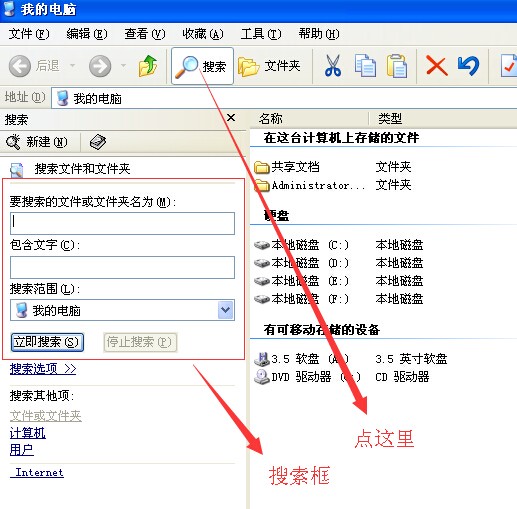
Task: Click the Copy icon in toolbar
Action: 365,66
